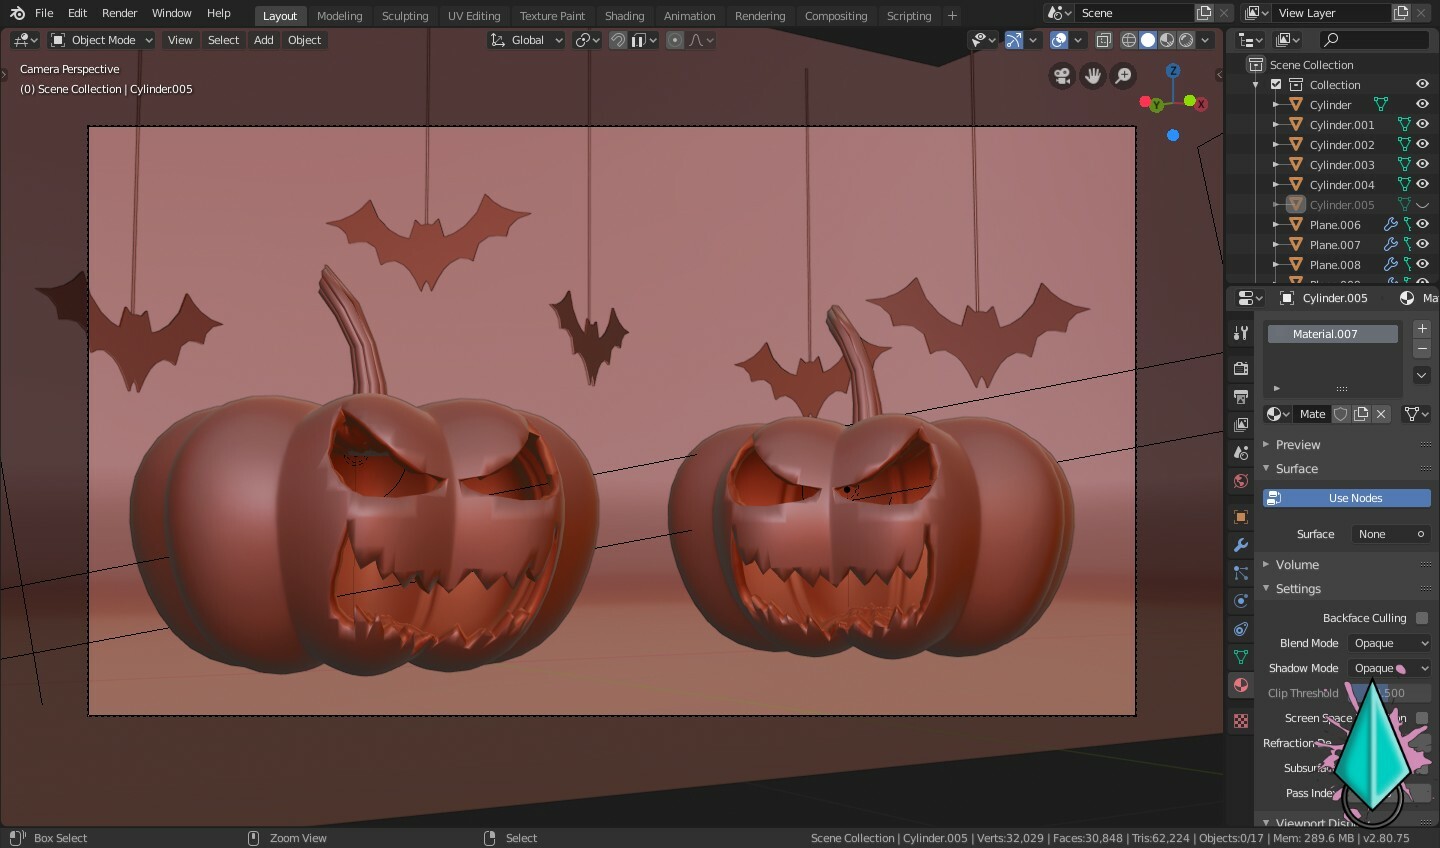Toggle viewport overlays display
The width and height of the screenshot is (1440, 848).
(1059, 40)
